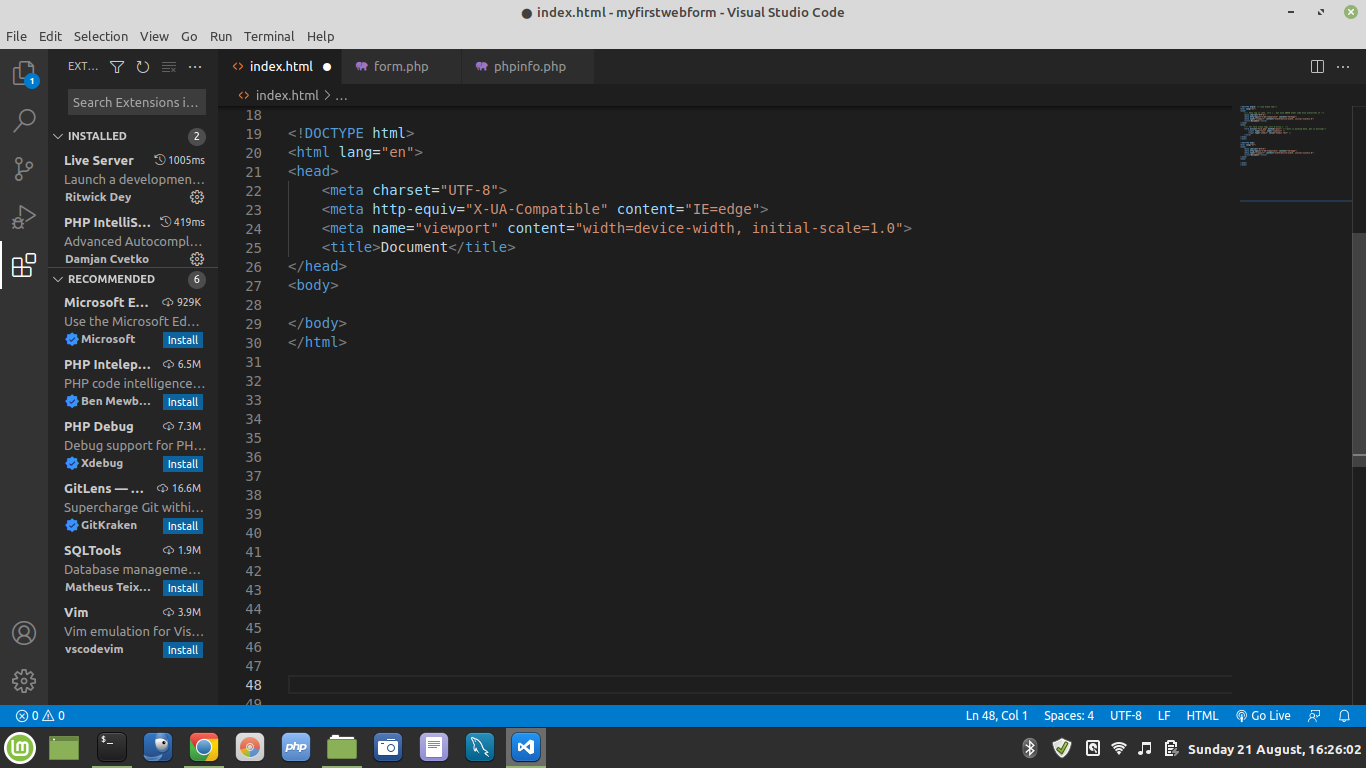
Task: Open the Search view icon
Action: 24,121
